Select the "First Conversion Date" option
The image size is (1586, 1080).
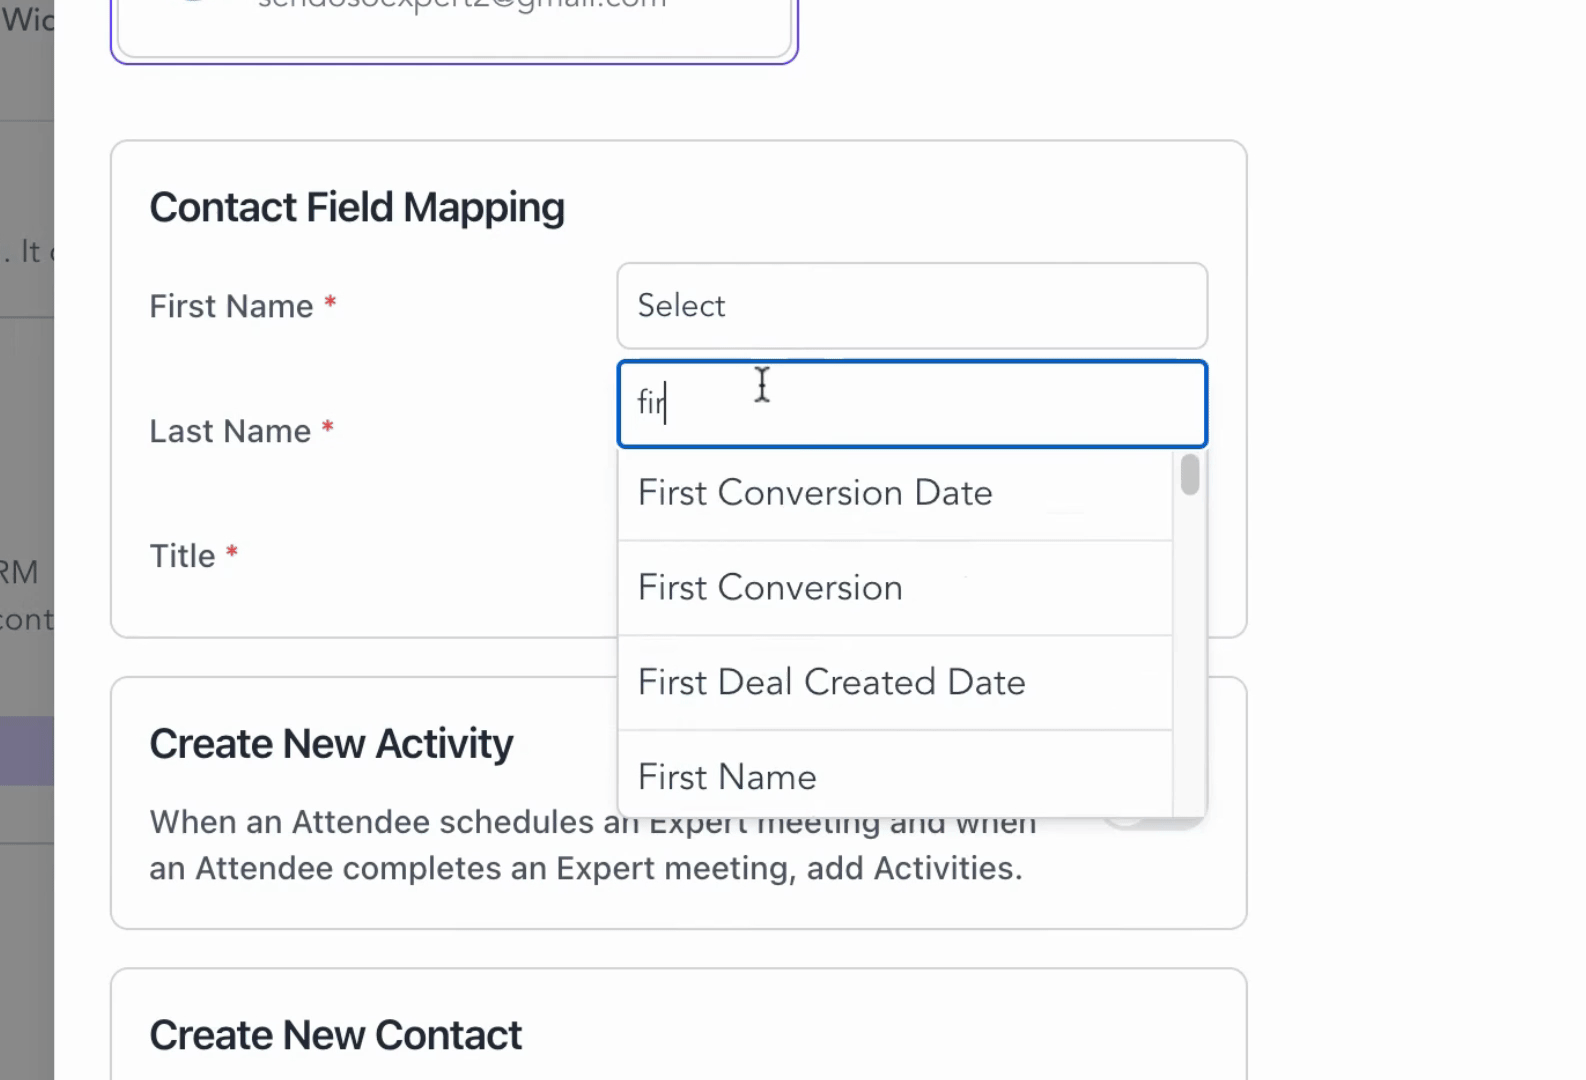coord(815,493)
